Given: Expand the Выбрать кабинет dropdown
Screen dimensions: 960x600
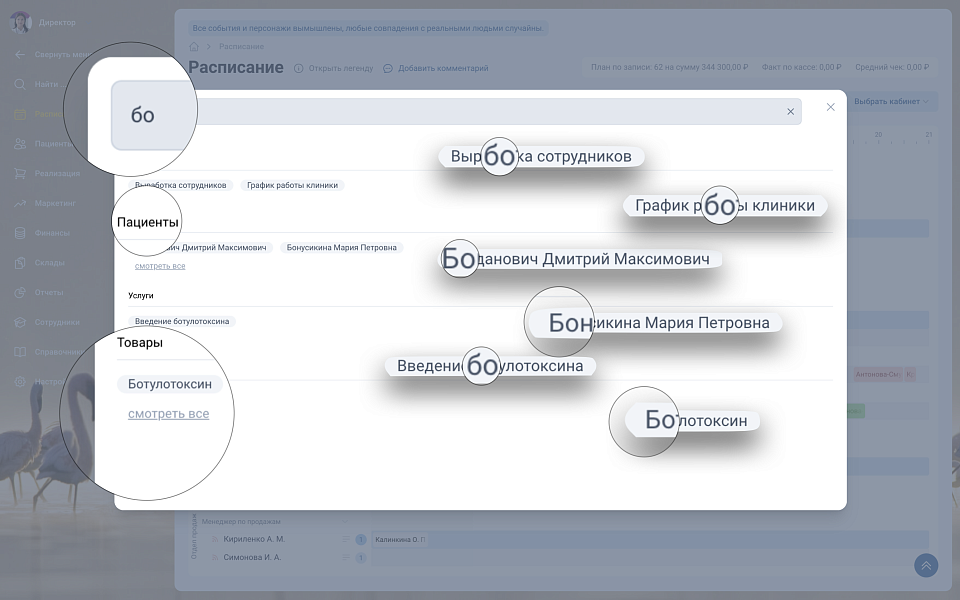Looking at the screenshot, I should (890, 101).
